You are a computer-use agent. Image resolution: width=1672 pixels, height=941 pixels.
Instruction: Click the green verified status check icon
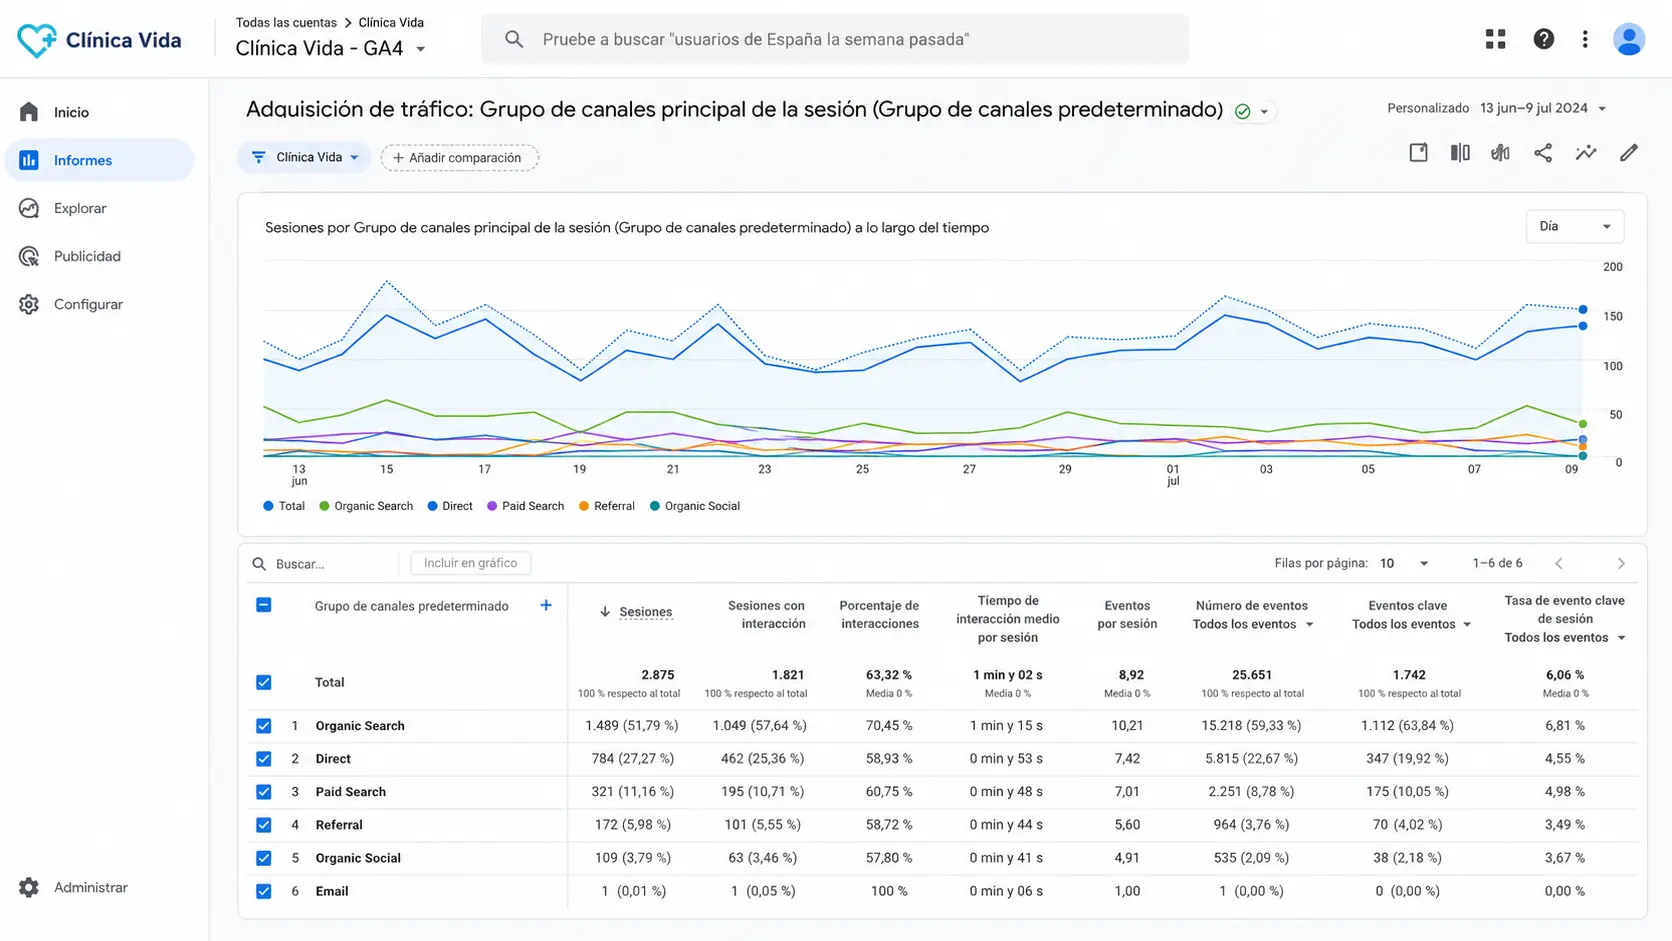1242,111
